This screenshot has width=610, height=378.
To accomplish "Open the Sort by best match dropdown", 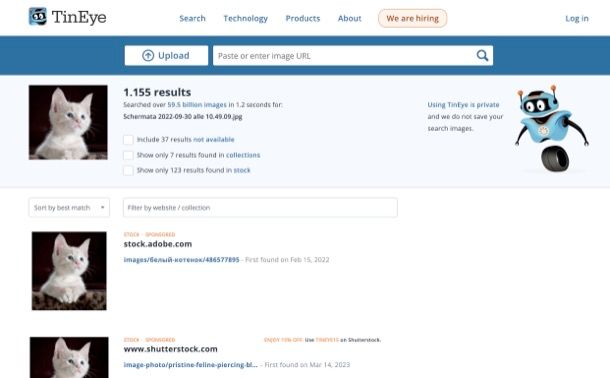I will click(69, 208).
